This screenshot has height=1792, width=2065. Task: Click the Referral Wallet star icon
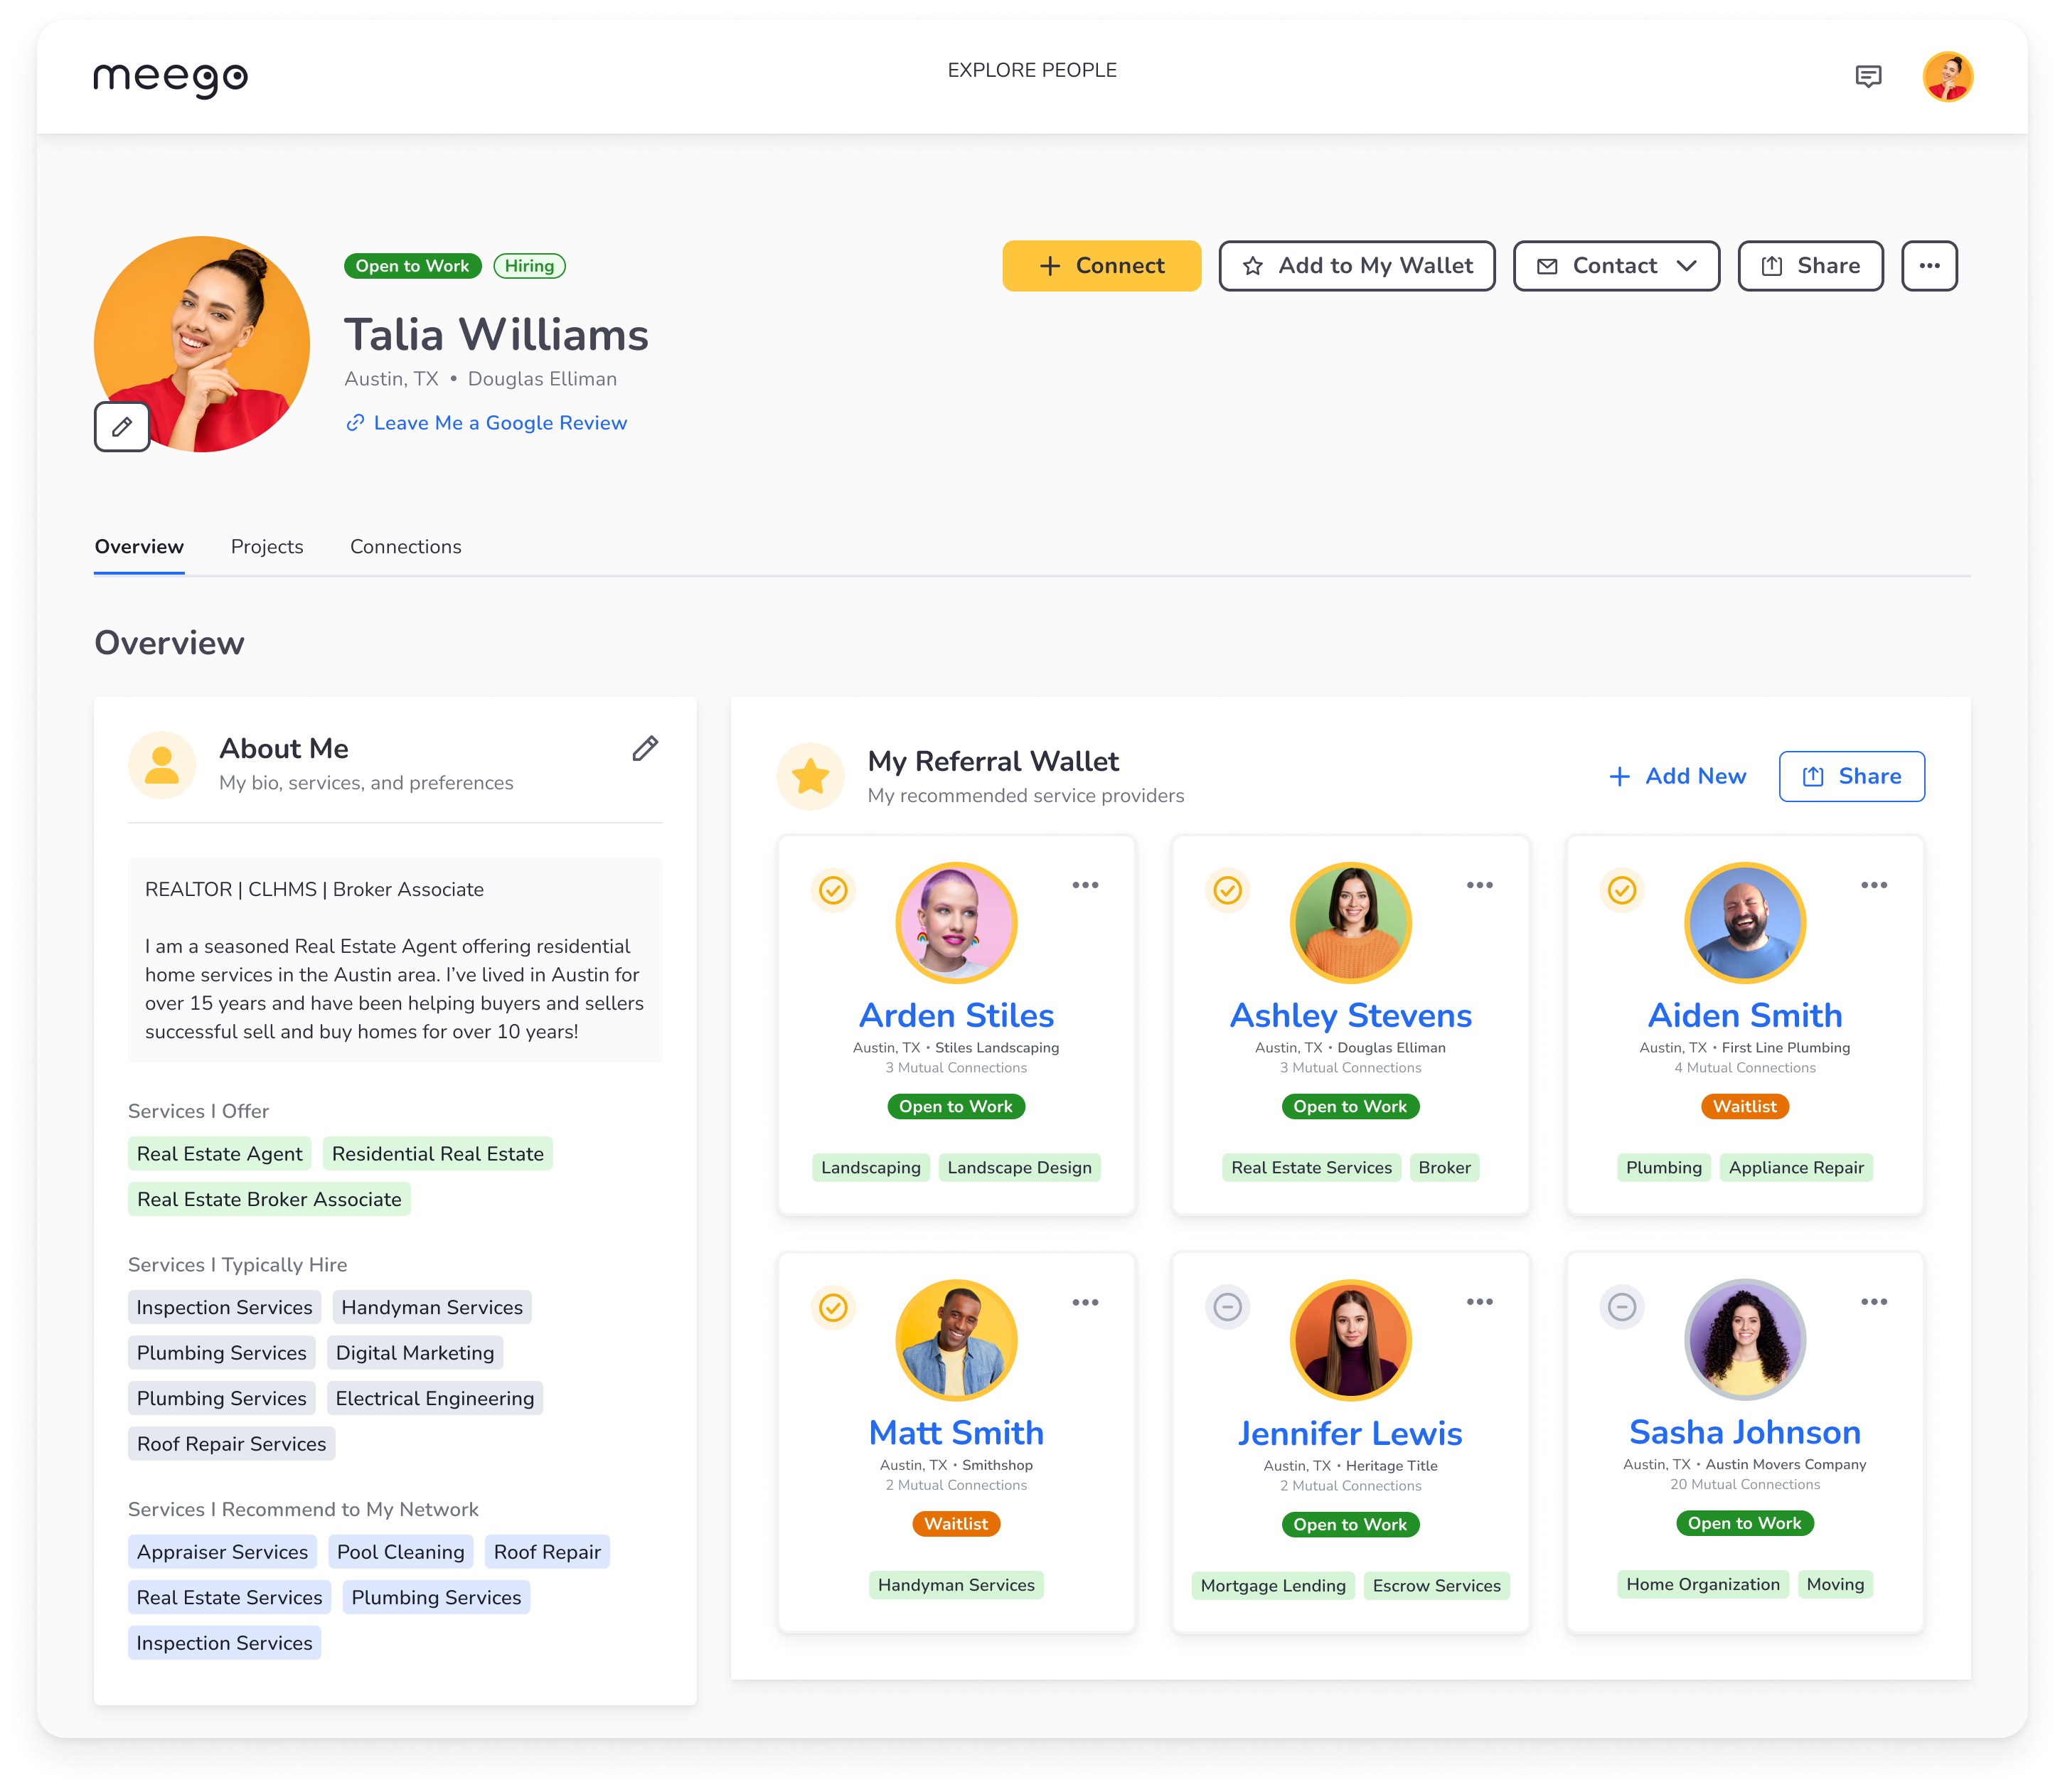coord(810,776)
